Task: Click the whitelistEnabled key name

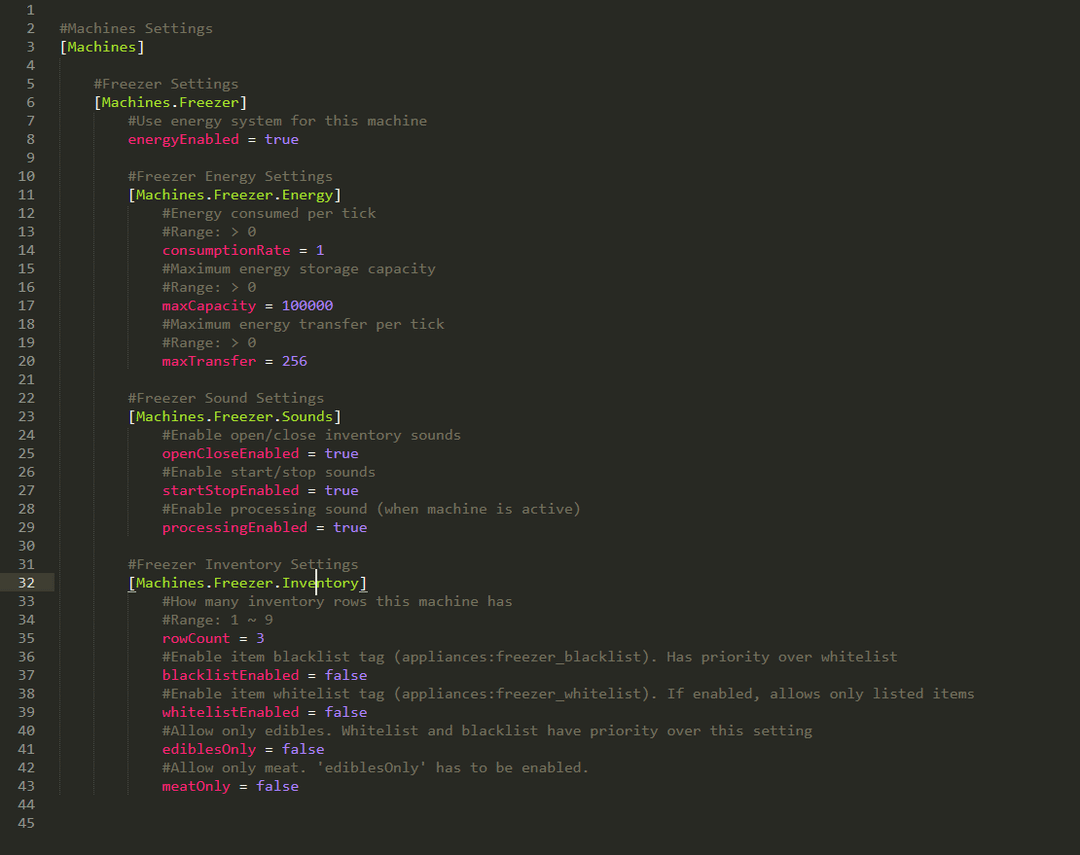Action: click(x=230, y=713)
